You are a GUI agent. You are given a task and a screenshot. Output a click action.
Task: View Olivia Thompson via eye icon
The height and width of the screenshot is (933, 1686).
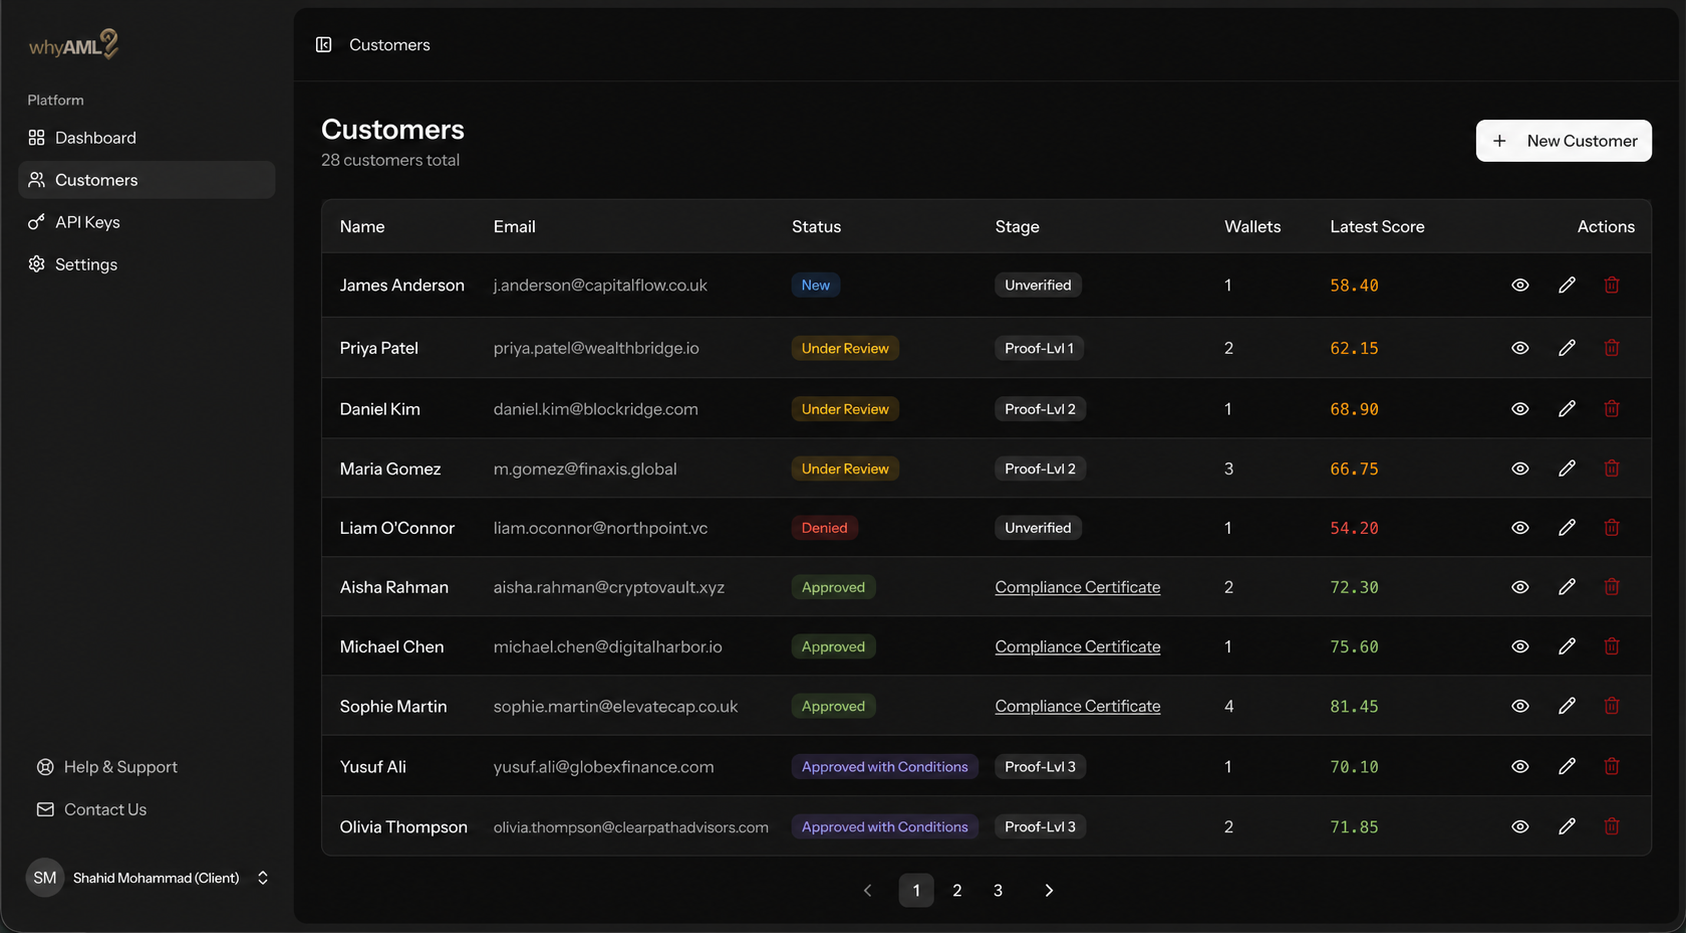coord(1520,826)
